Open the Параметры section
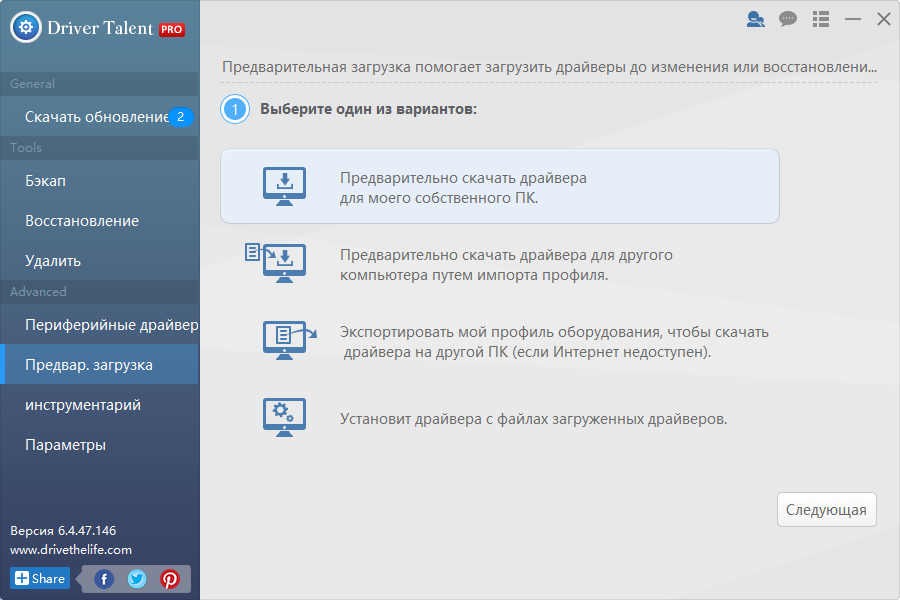900x600 pixels. [x=99, y=445]
